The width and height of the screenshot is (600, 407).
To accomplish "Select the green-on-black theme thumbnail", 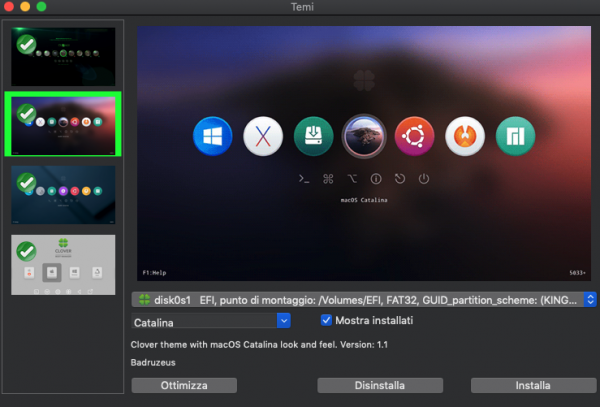I will tap(63, 57).
